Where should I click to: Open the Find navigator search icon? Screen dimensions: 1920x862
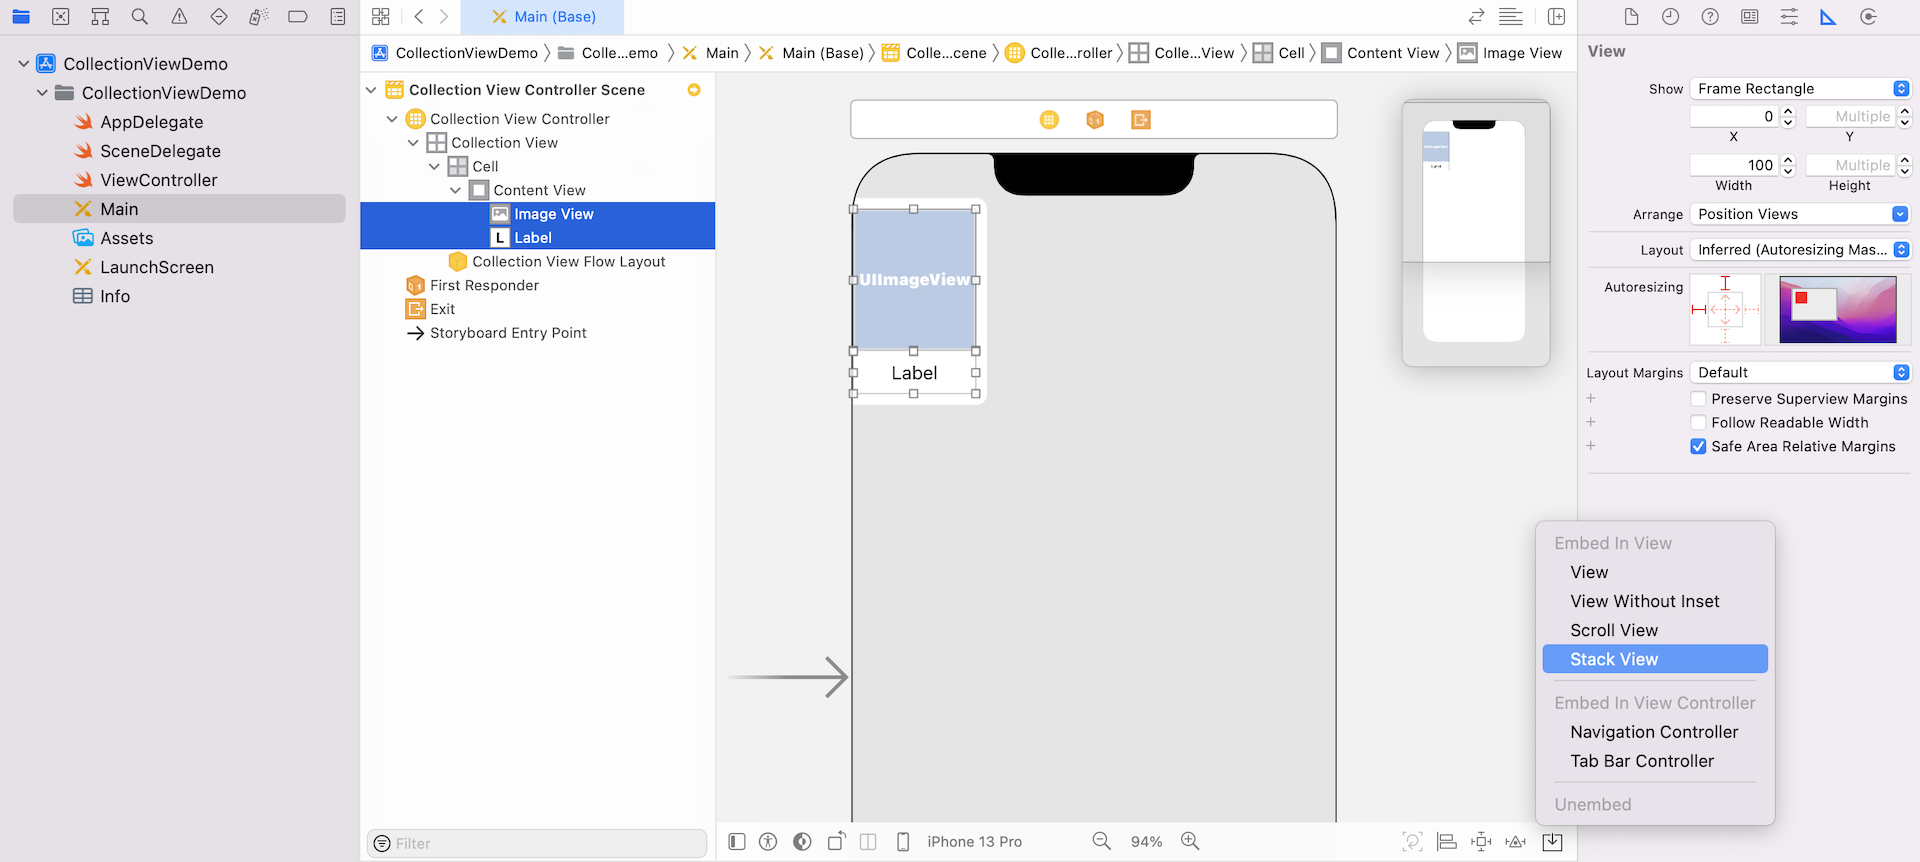coord(140,17)
